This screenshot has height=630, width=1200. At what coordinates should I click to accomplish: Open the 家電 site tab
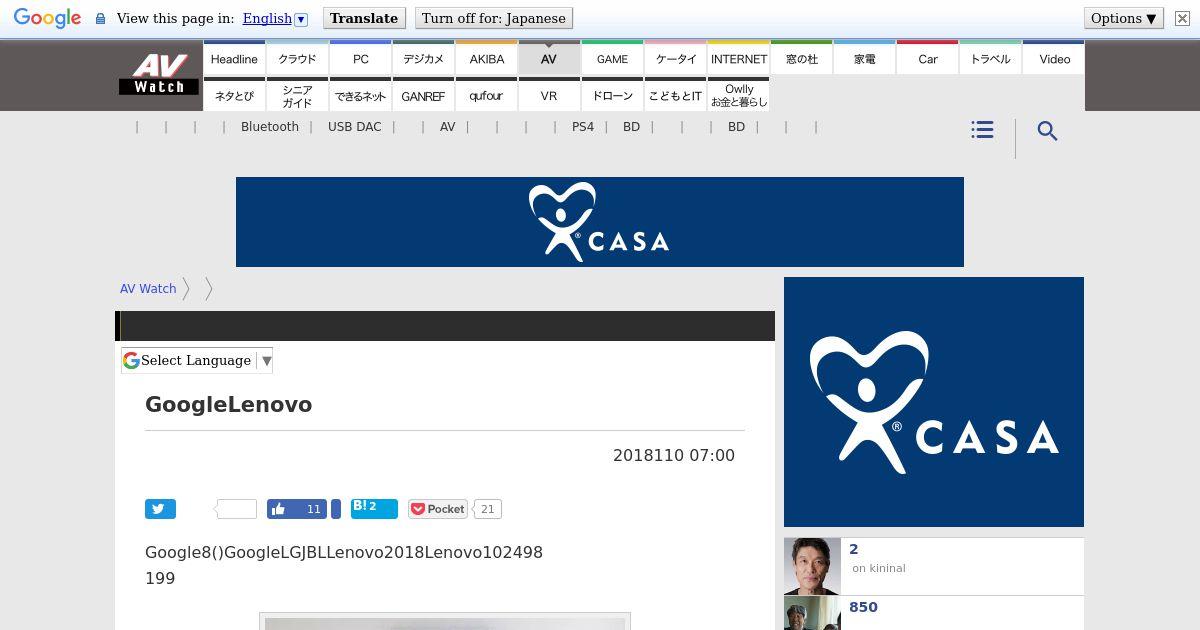[864, 59]
